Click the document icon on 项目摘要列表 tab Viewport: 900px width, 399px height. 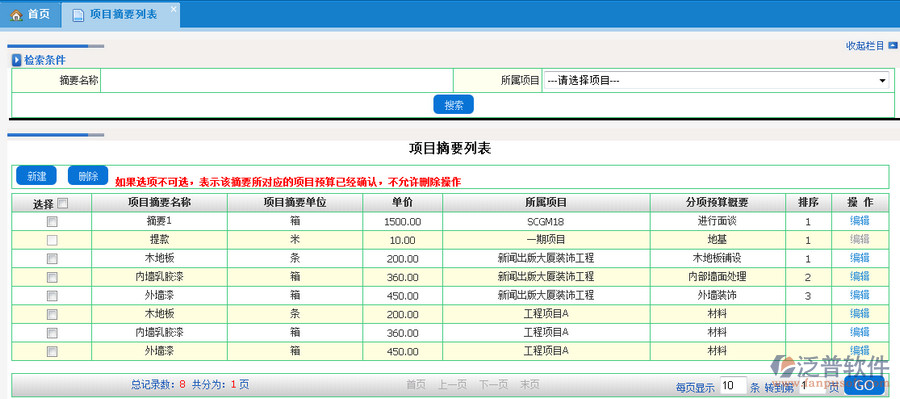click(77, 16)
